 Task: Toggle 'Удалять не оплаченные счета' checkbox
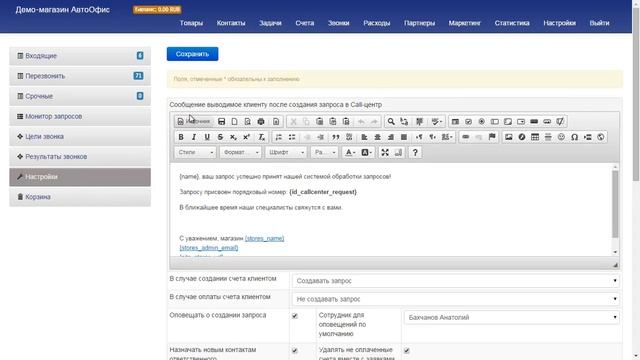pos(407,351)
